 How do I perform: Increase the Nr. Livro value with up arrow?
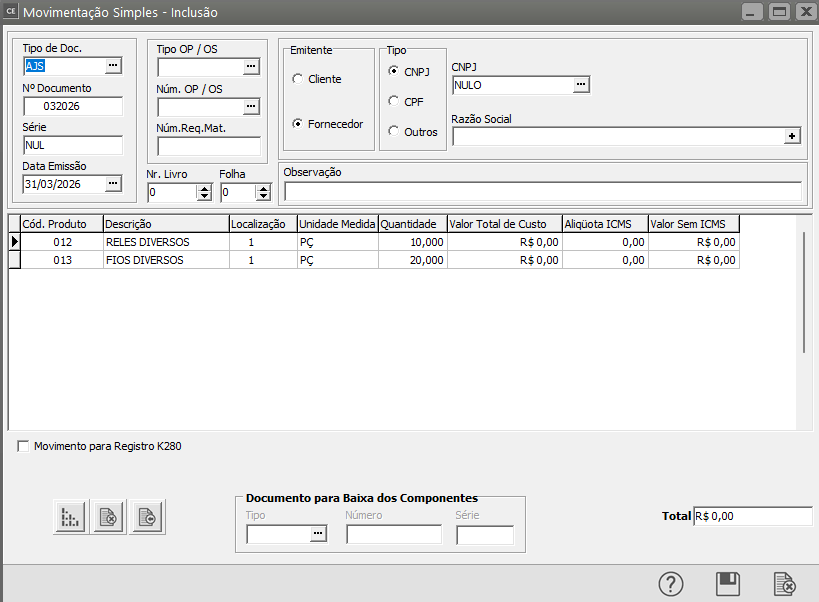point(204,188)
